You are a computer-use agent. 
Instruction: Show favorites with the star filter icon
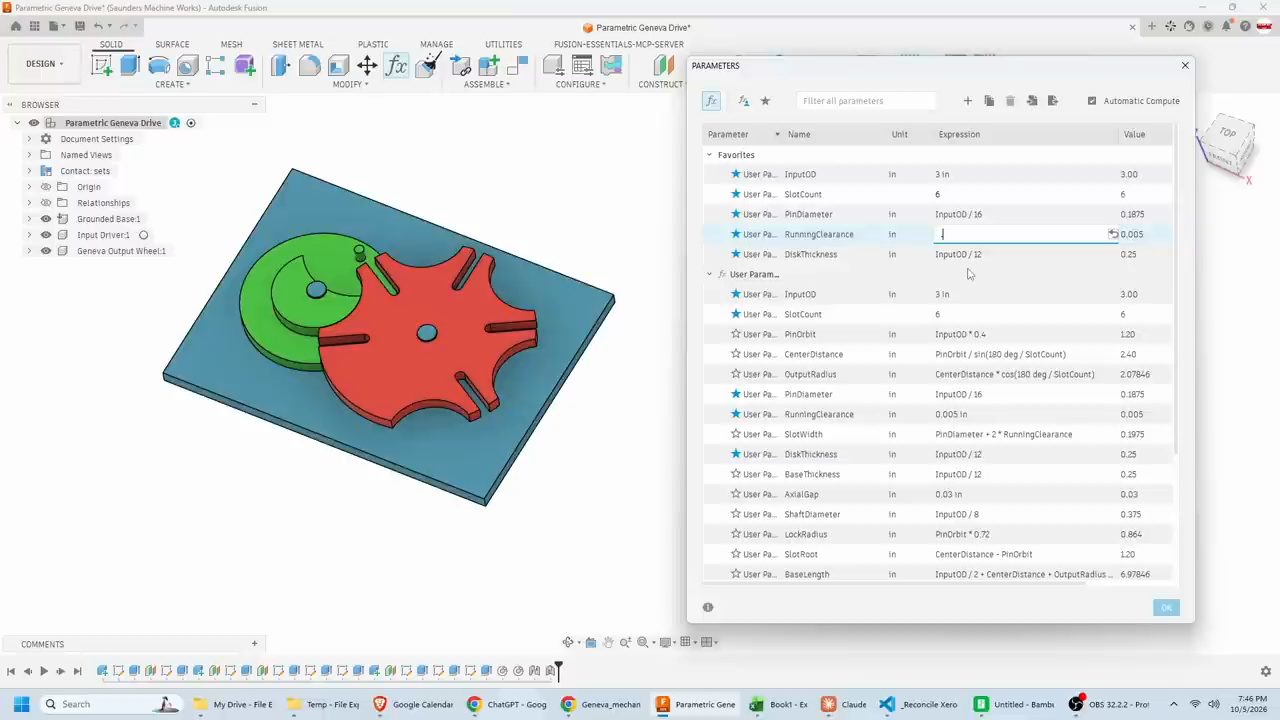pos(766,101)
